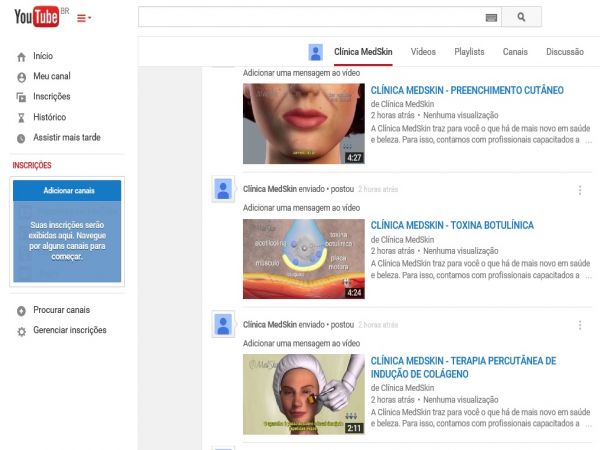This screenshot has width=600, height=450.
Task: Open options menu for Toxina Botulínica post
Action: coord(580,189)
